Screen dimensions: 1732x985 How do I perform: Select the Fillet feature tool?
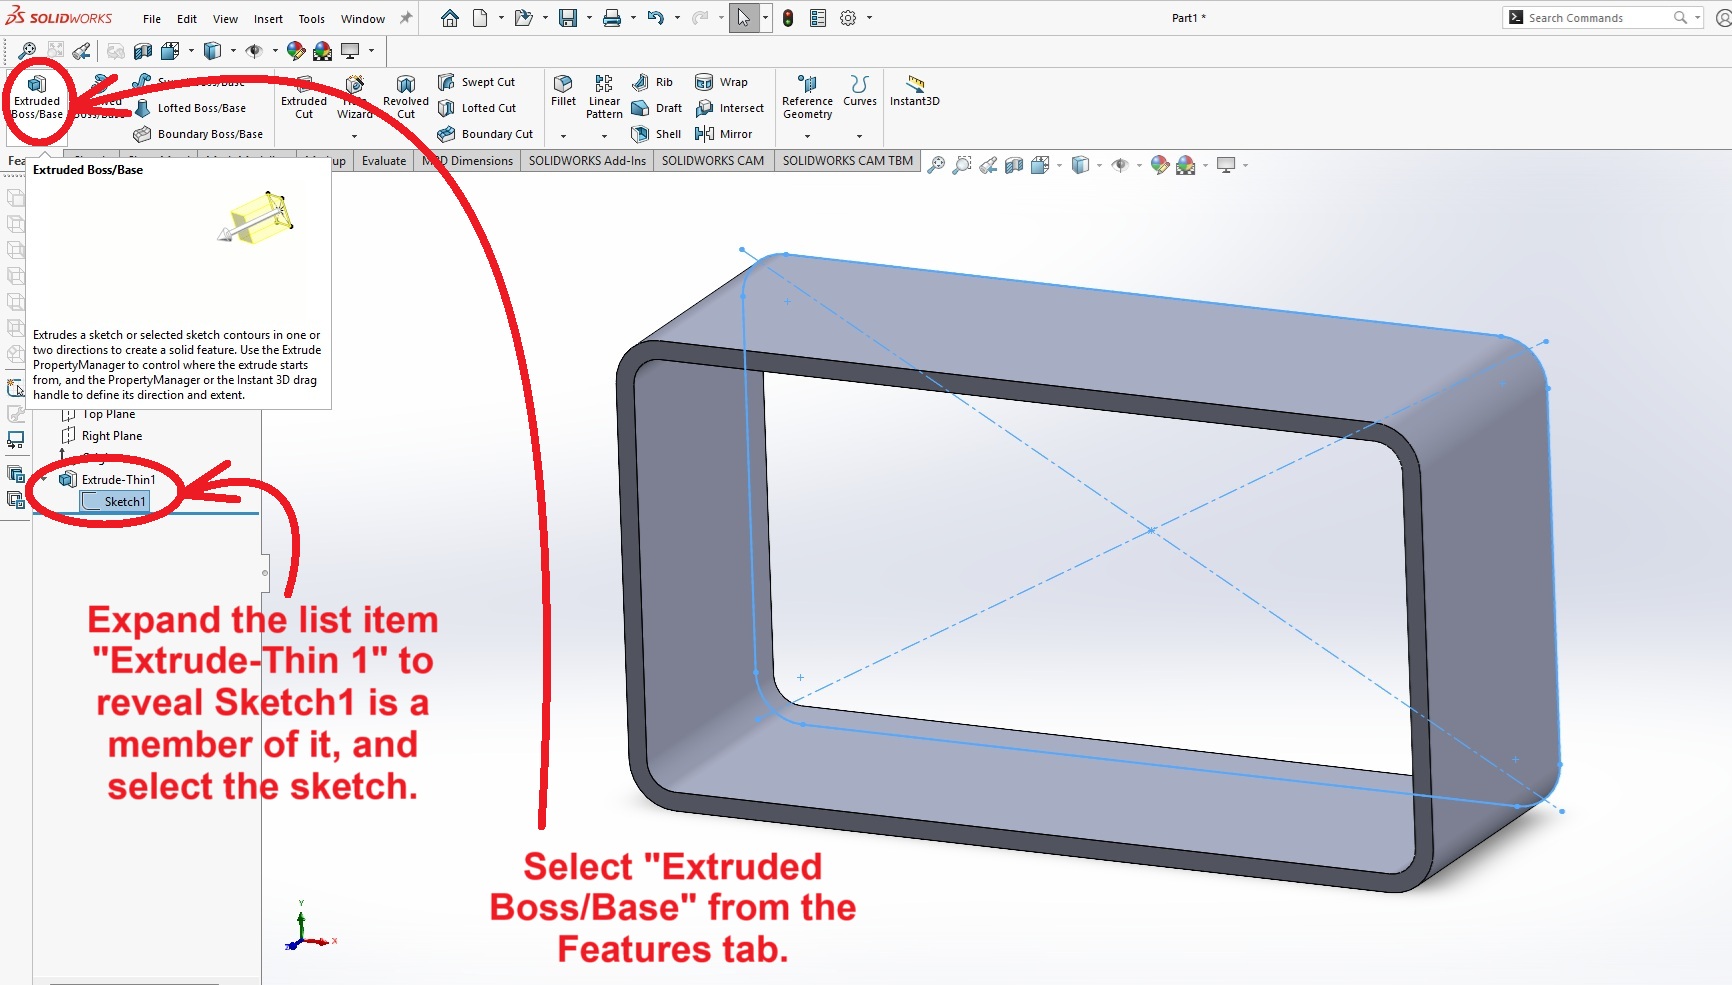(563, 90)
